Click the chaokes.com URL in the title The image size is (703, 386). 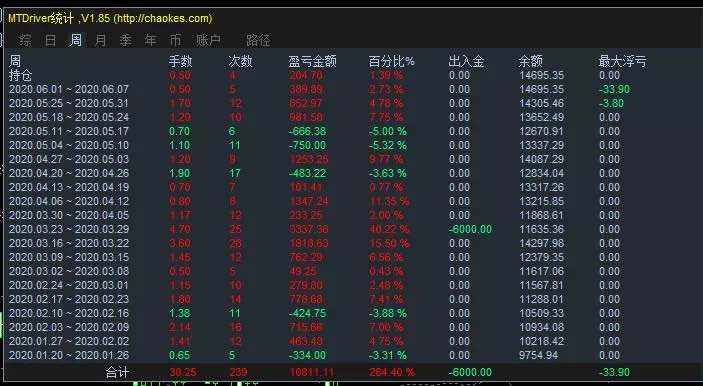click(162, 19)
